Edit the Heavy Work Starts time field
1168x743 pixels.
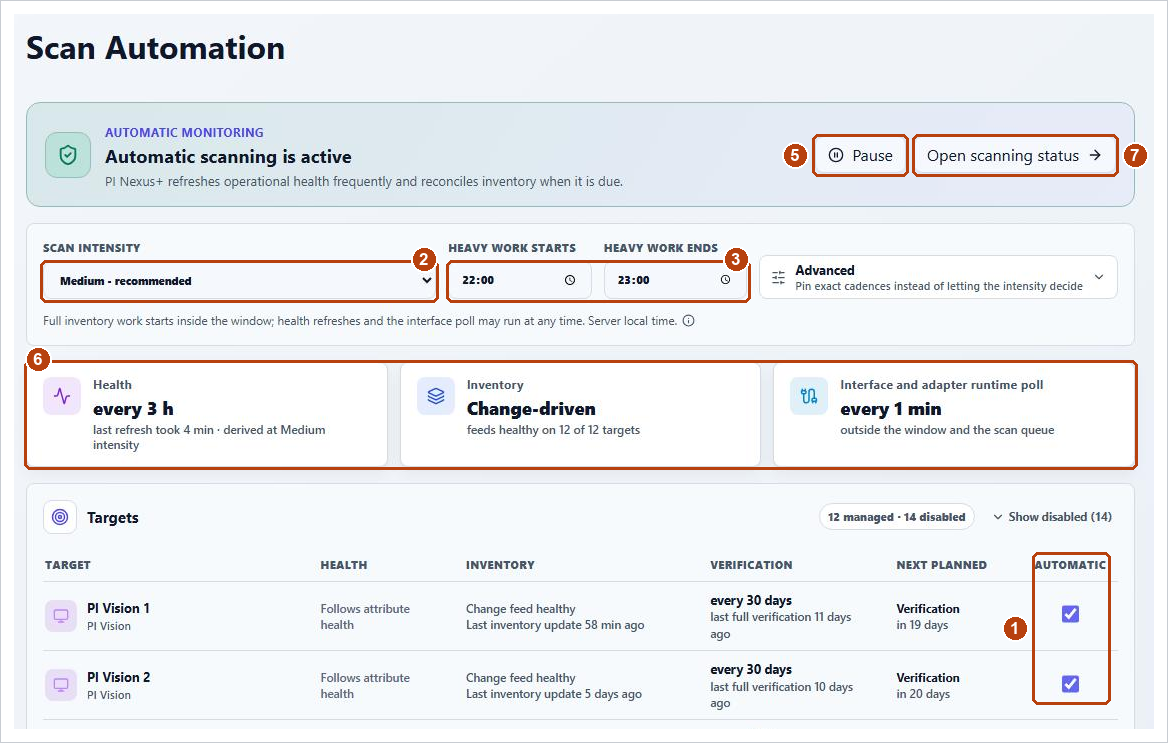click(x=519, y=280)
